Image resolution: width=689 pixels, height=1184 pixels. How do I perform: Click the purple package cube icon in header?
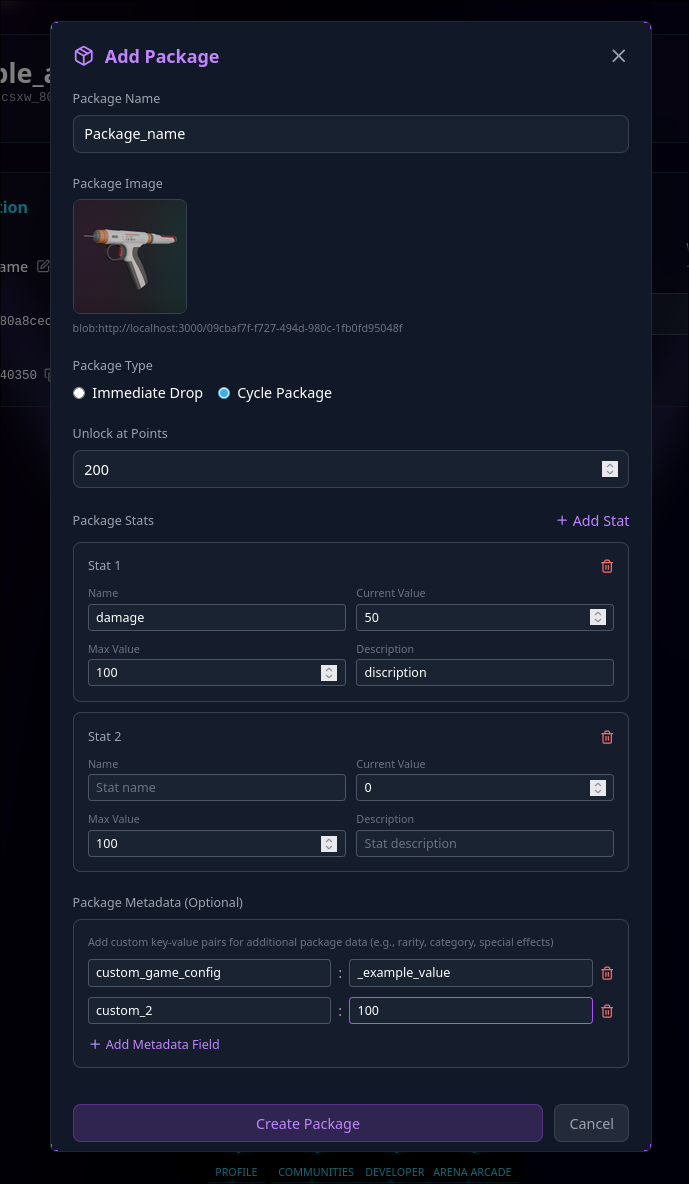pyautogui.click(x=84, y=56)
